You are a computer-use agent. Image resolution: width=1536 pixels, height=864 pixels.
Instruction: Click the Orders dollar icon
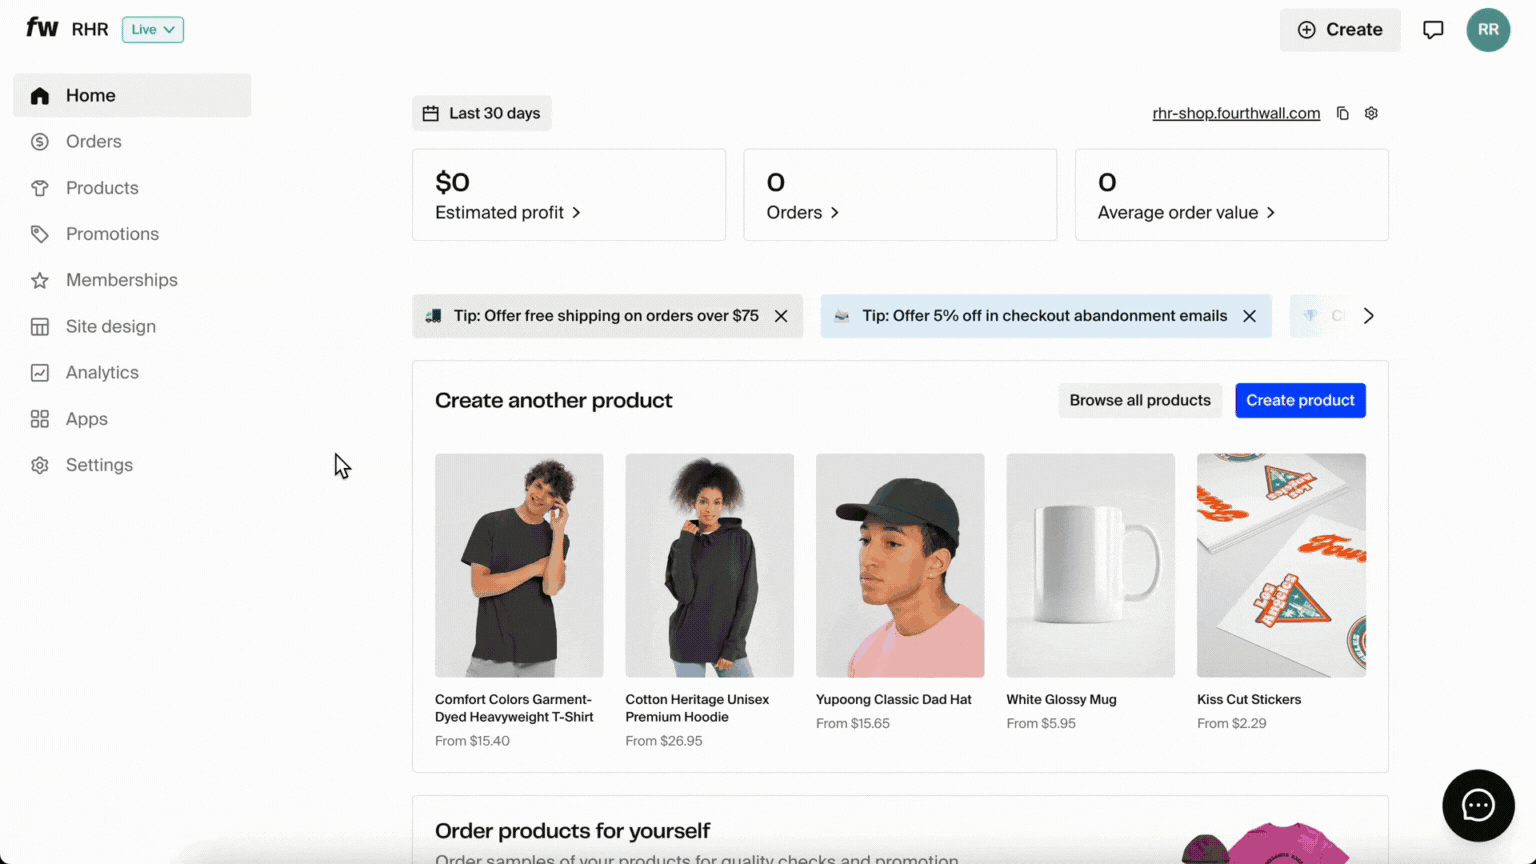pyautogui.click(x=40, y=142)
